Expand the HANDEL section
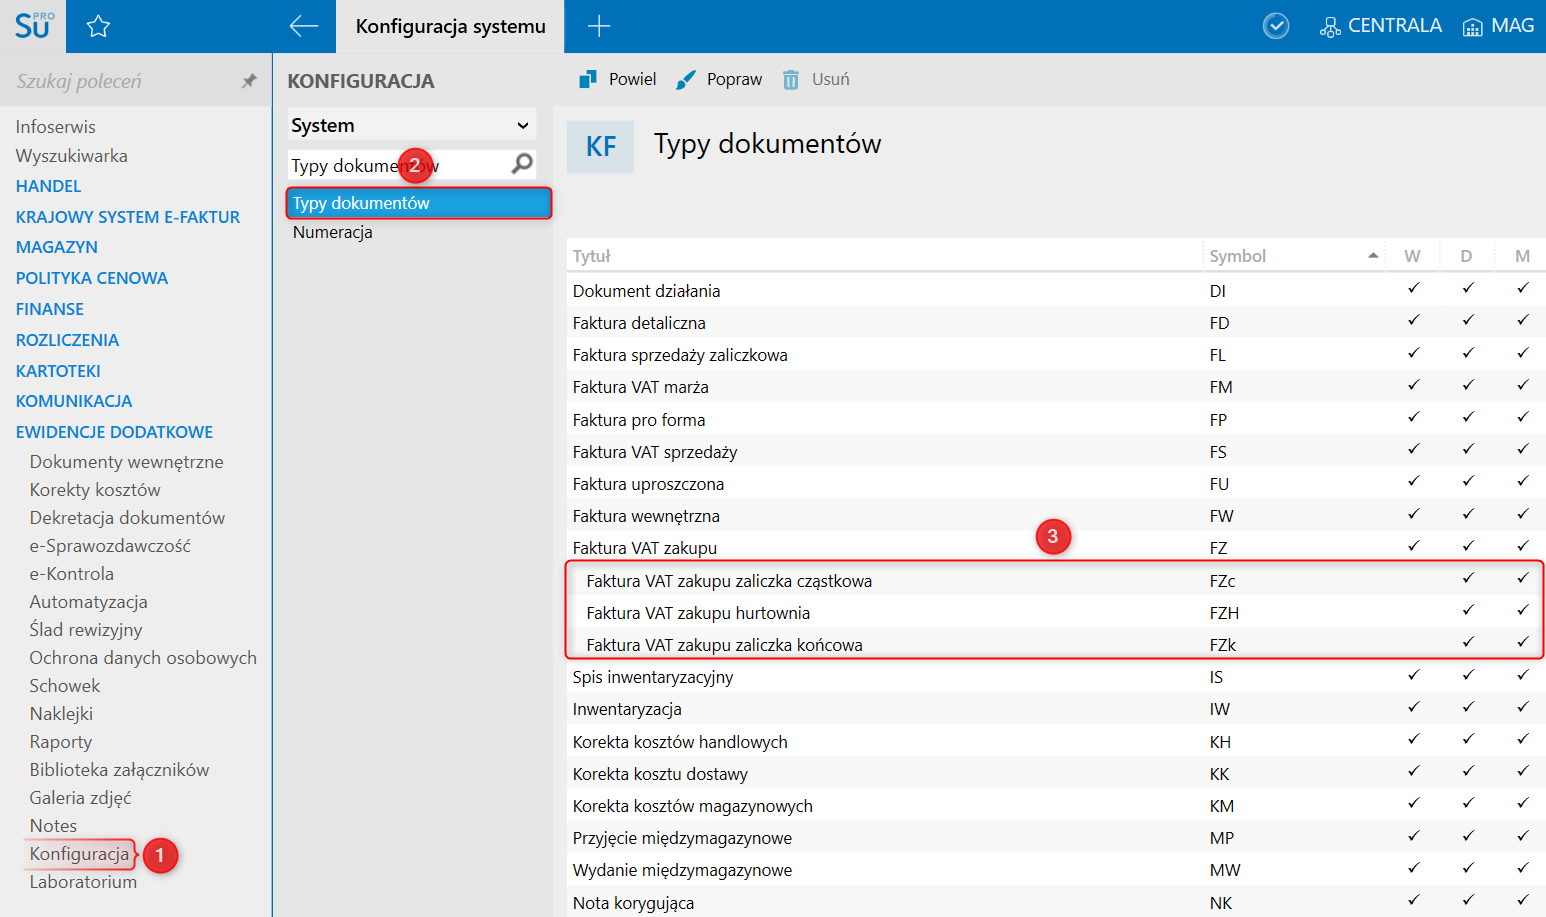1546x917 pixels. coord(49,186)
